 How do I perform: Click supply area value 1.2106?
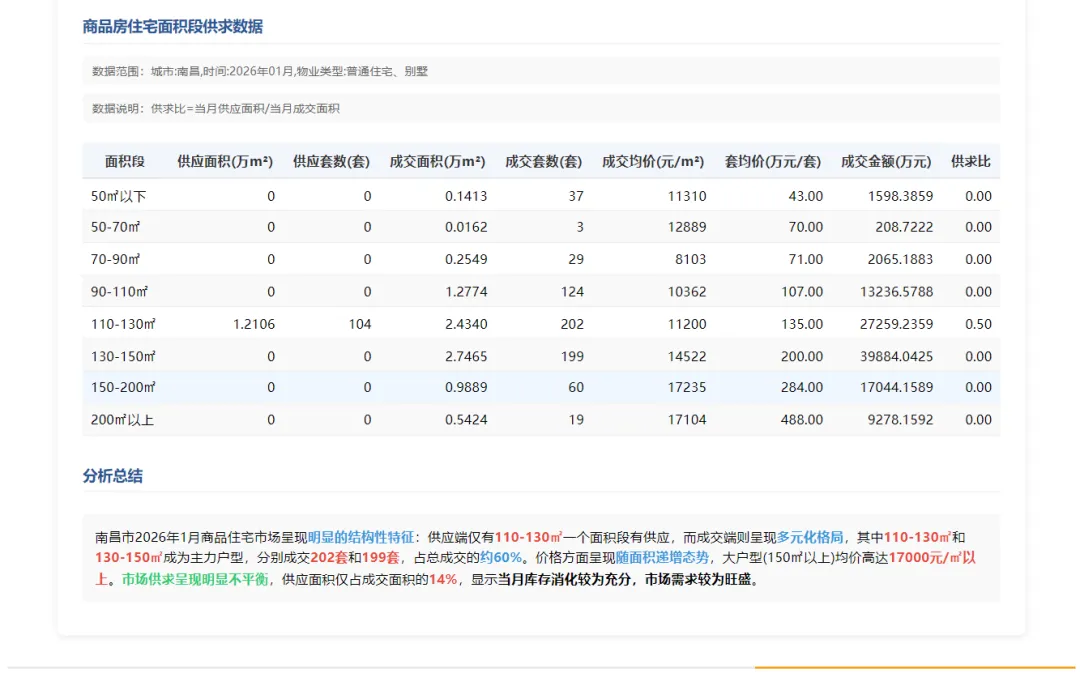click(x=254, y=324)
